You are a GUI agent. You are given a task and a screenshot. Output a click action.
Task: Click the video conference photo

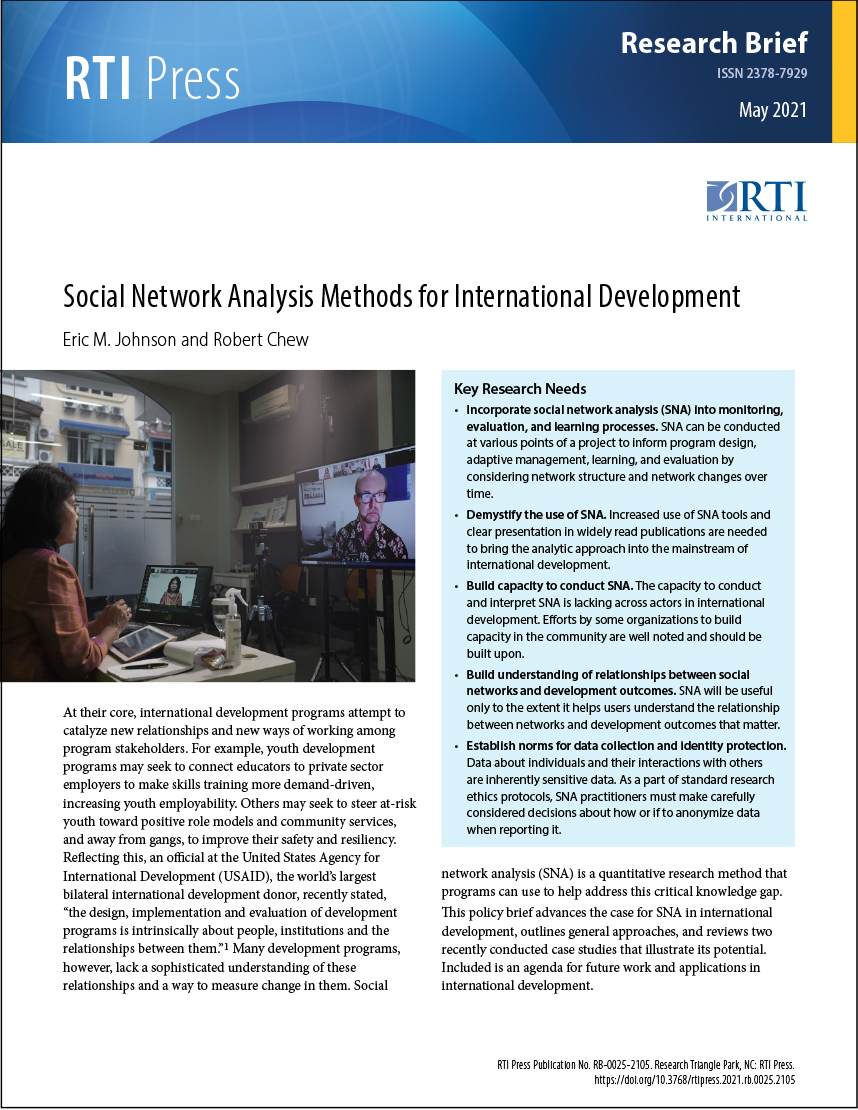point(209,525)
